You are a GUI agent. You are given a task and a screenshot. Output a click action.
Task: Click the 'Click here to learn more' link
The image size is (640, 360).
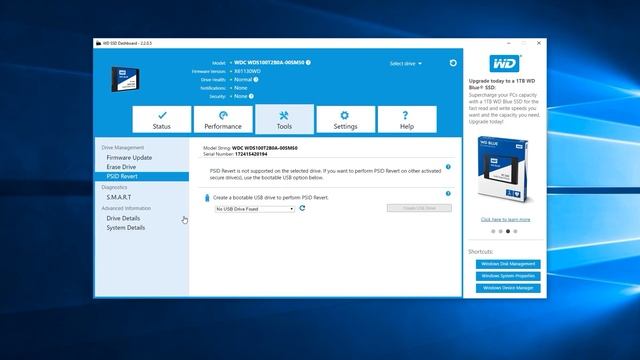tap(505, 220)
